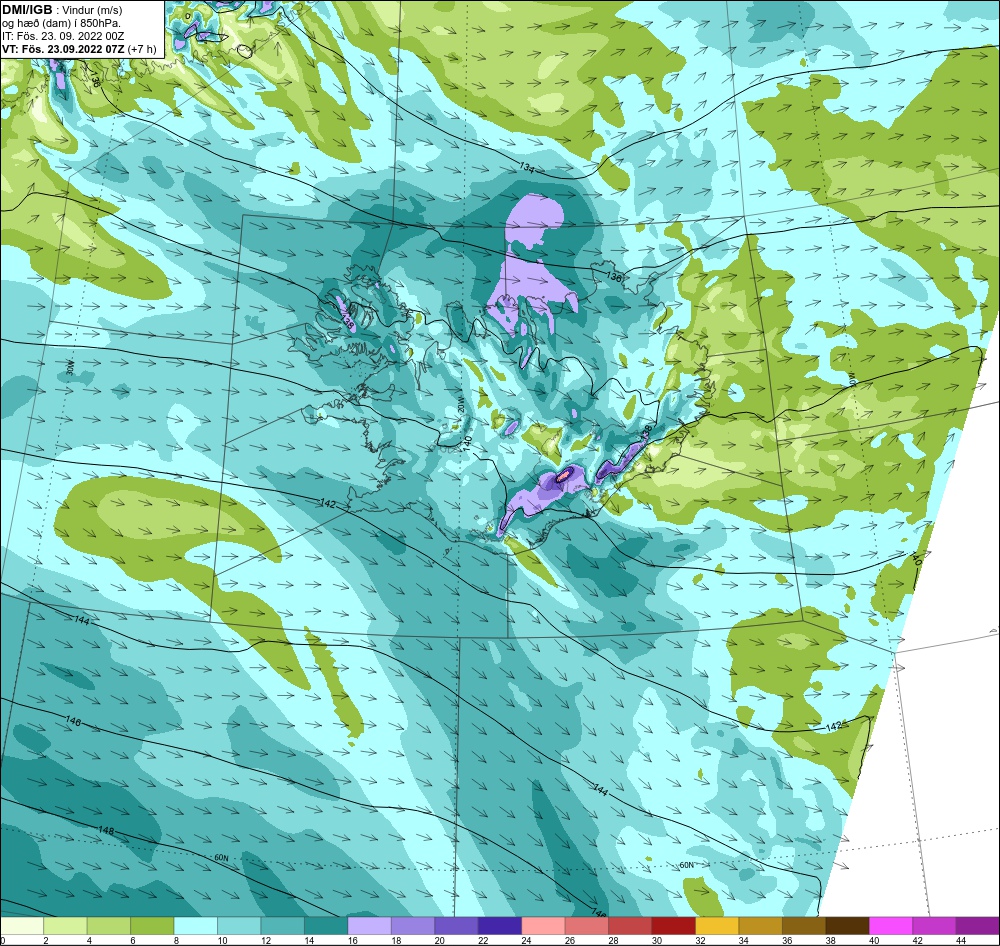Click the "VT: Fös. 23.09.2022 07Z" valid time
The image size is (1000, 946).
63,49
